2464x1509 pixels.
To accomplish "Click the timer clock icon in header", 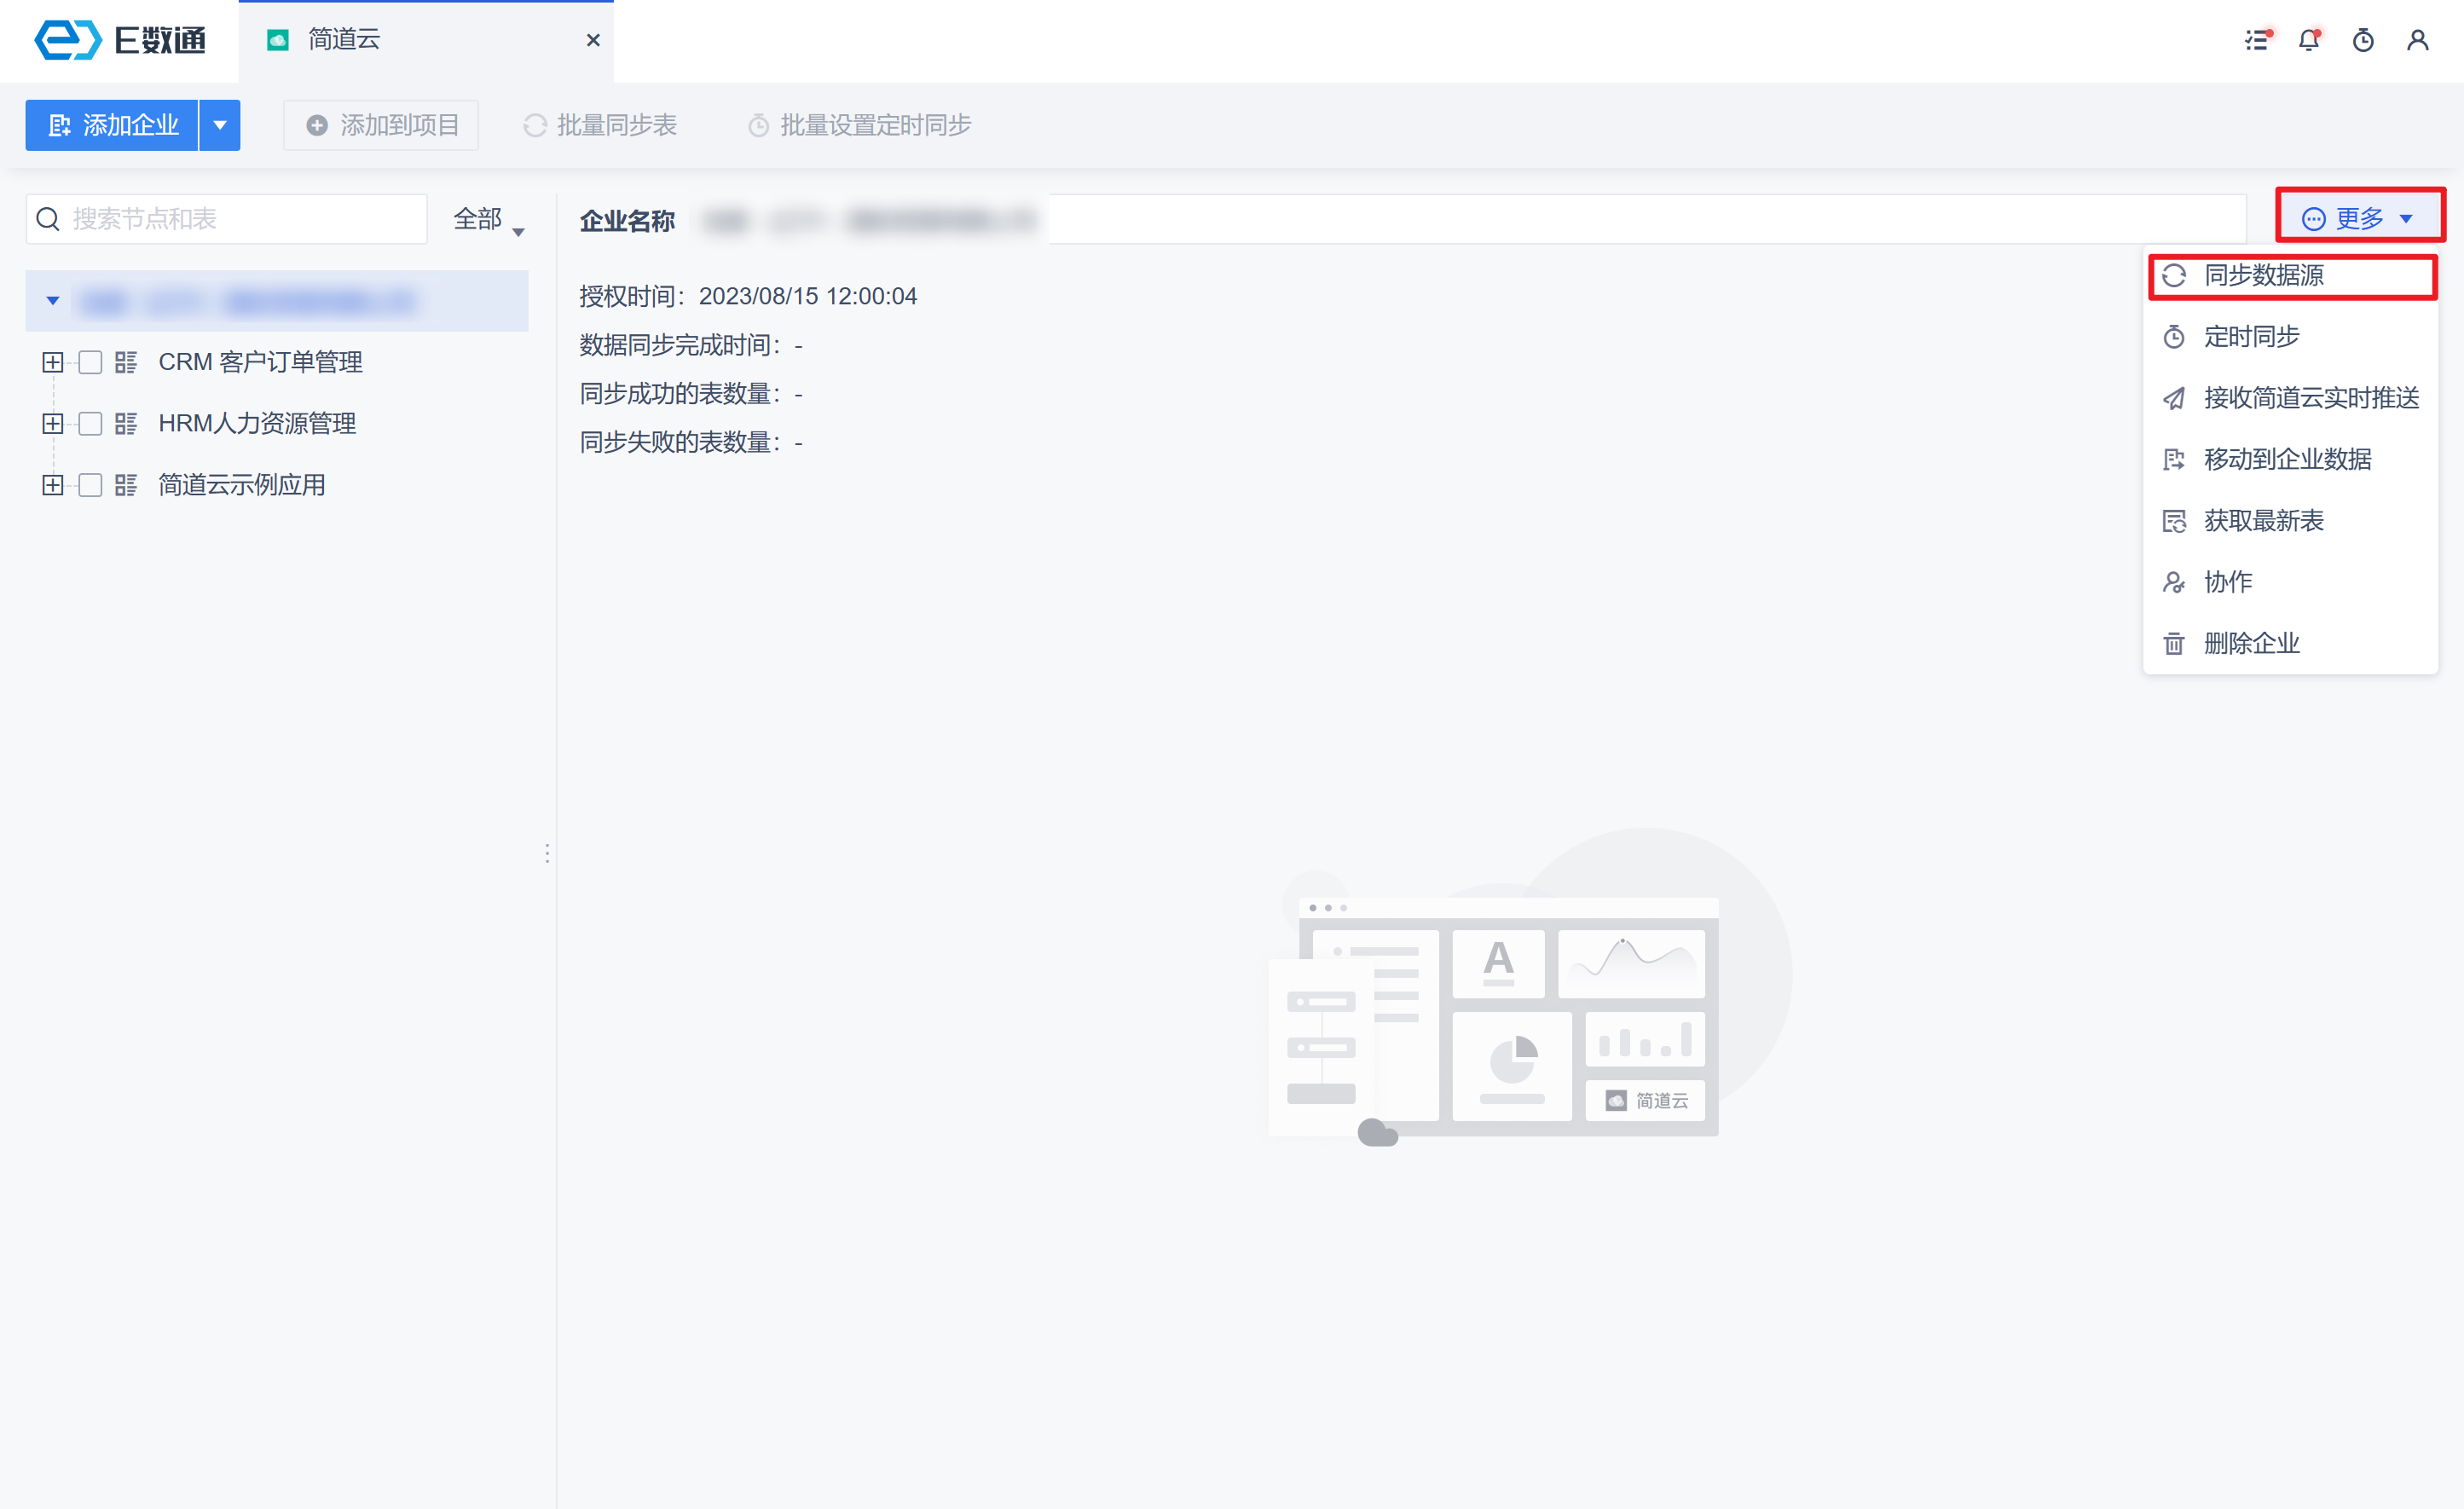I will click(2364, 40).
